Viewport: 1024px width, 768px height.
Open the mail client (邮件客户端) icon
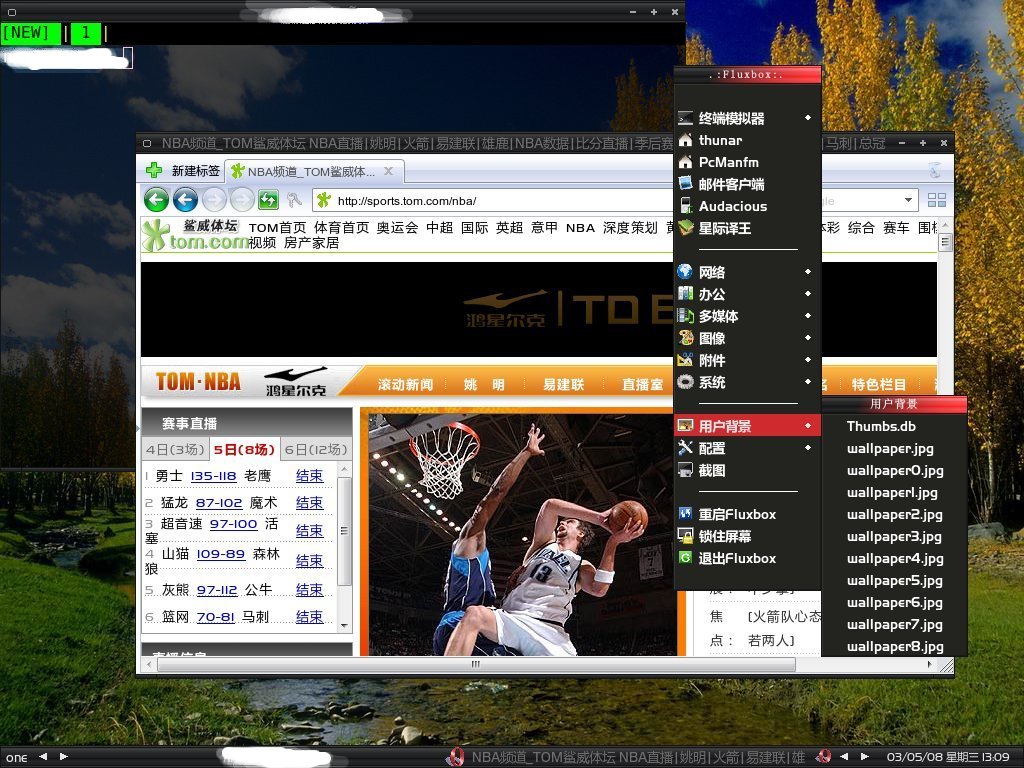point(685,184)
